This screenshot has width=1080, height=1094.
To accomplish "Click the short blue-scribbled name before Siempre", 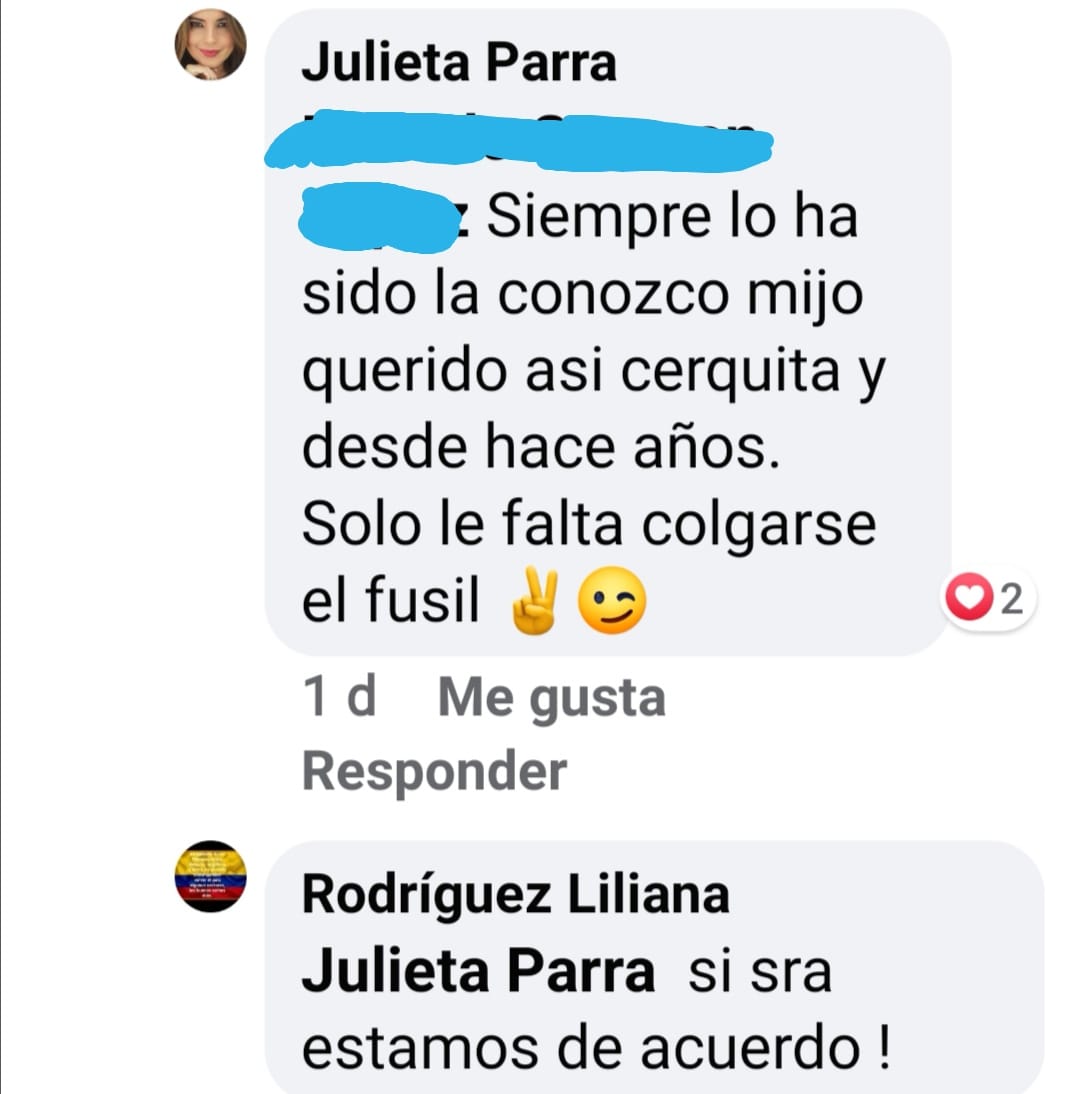I will [377, 217].
